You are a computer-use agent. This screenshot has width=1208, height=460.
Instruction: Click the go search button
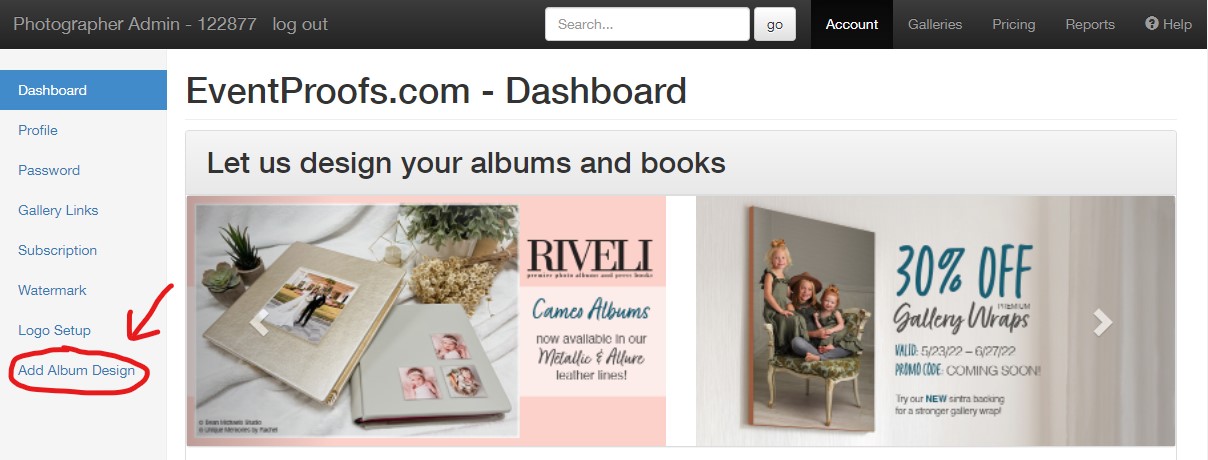(x=775, y=25)
